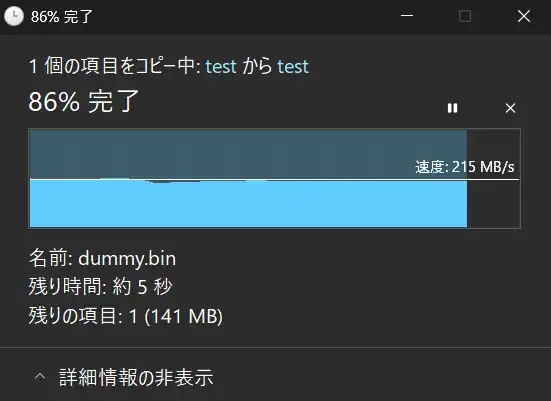The width and height of the screenshot is (551, 401).
Task: Click the unfilled part of progress graph
Action: [x=493, y=204]
